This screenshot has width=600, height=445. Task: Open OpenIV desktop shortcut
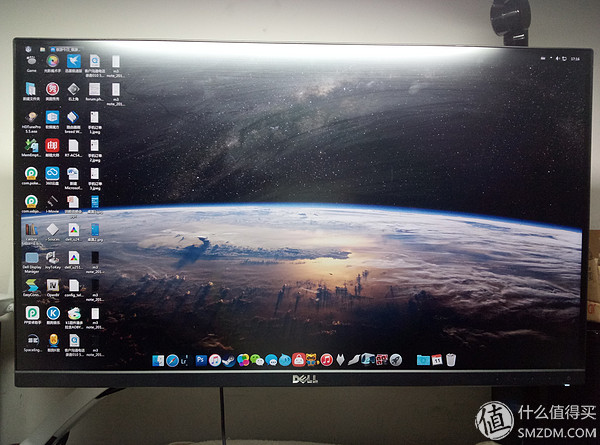click(53, 288)
